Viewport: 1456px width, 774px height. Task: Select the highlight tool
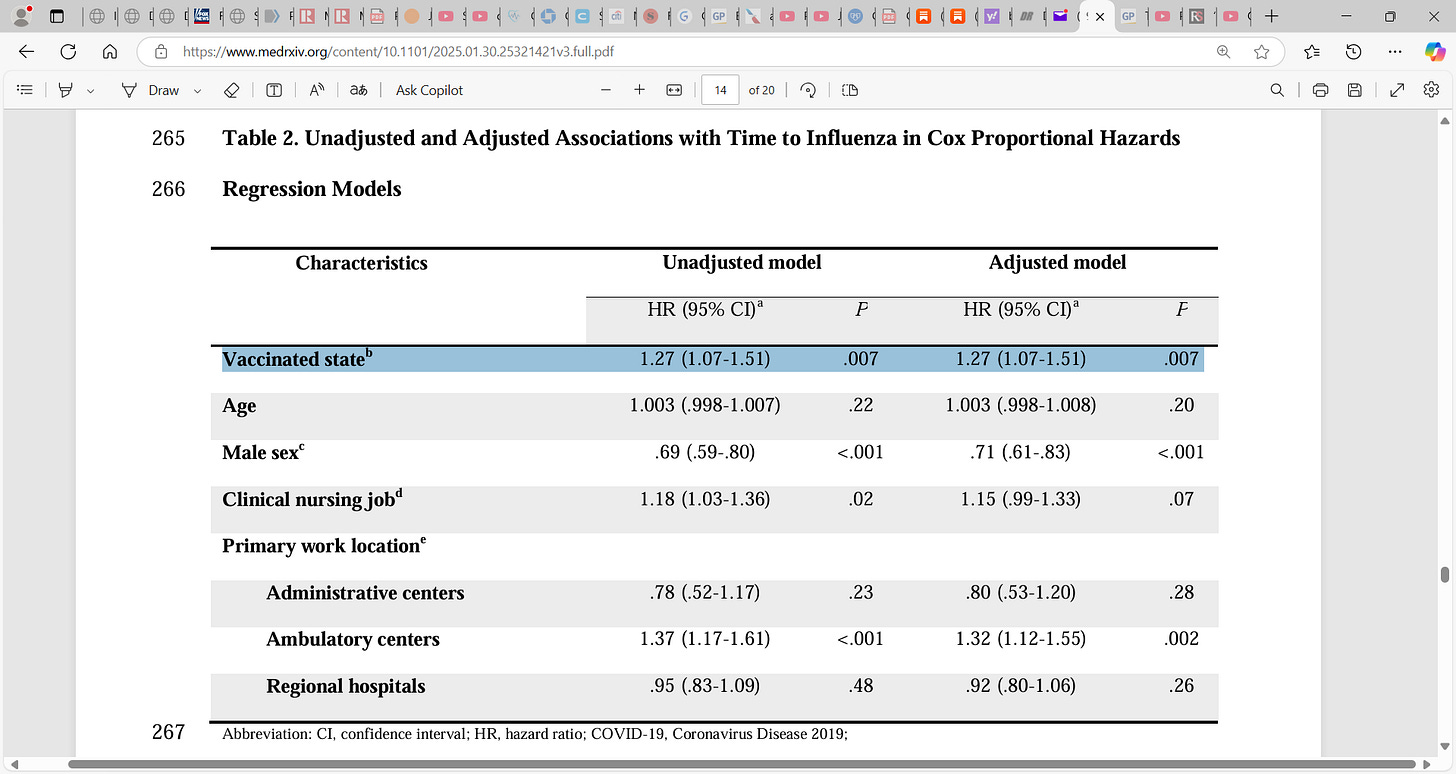(66, 90)
